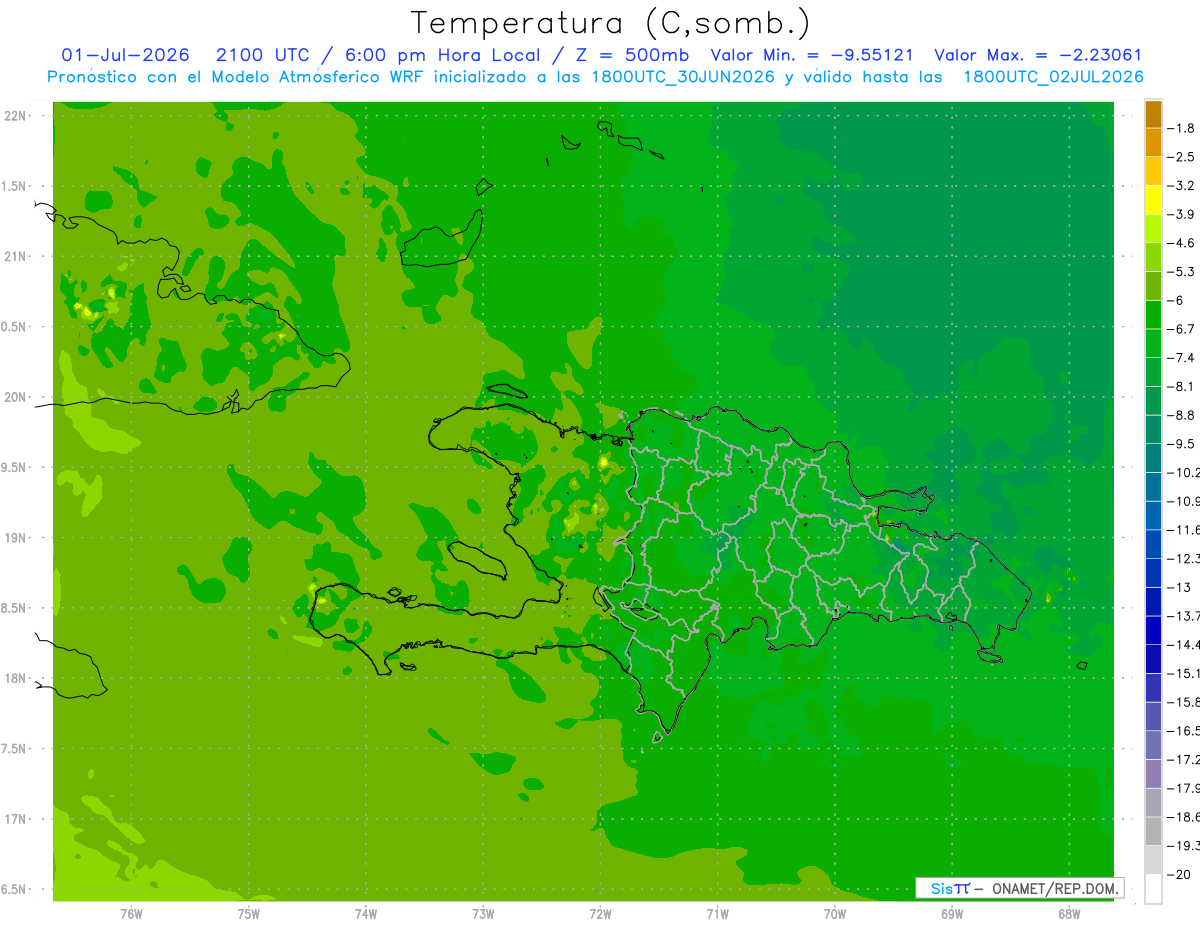Click the '74W' longitude label

point(366,913)
